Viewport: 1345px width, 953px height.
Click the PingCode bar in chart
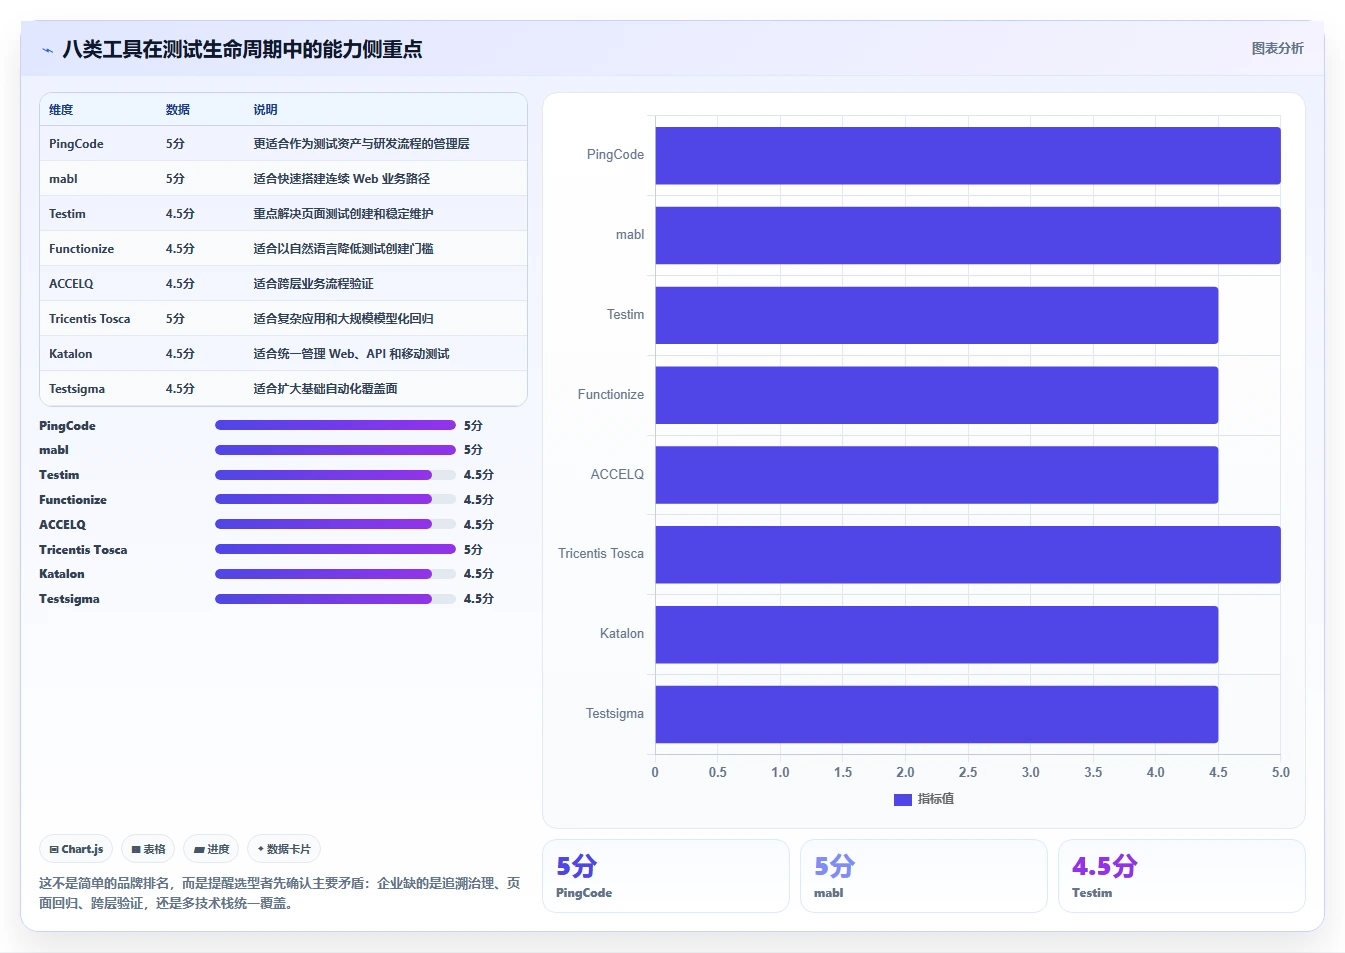[968, 155]
